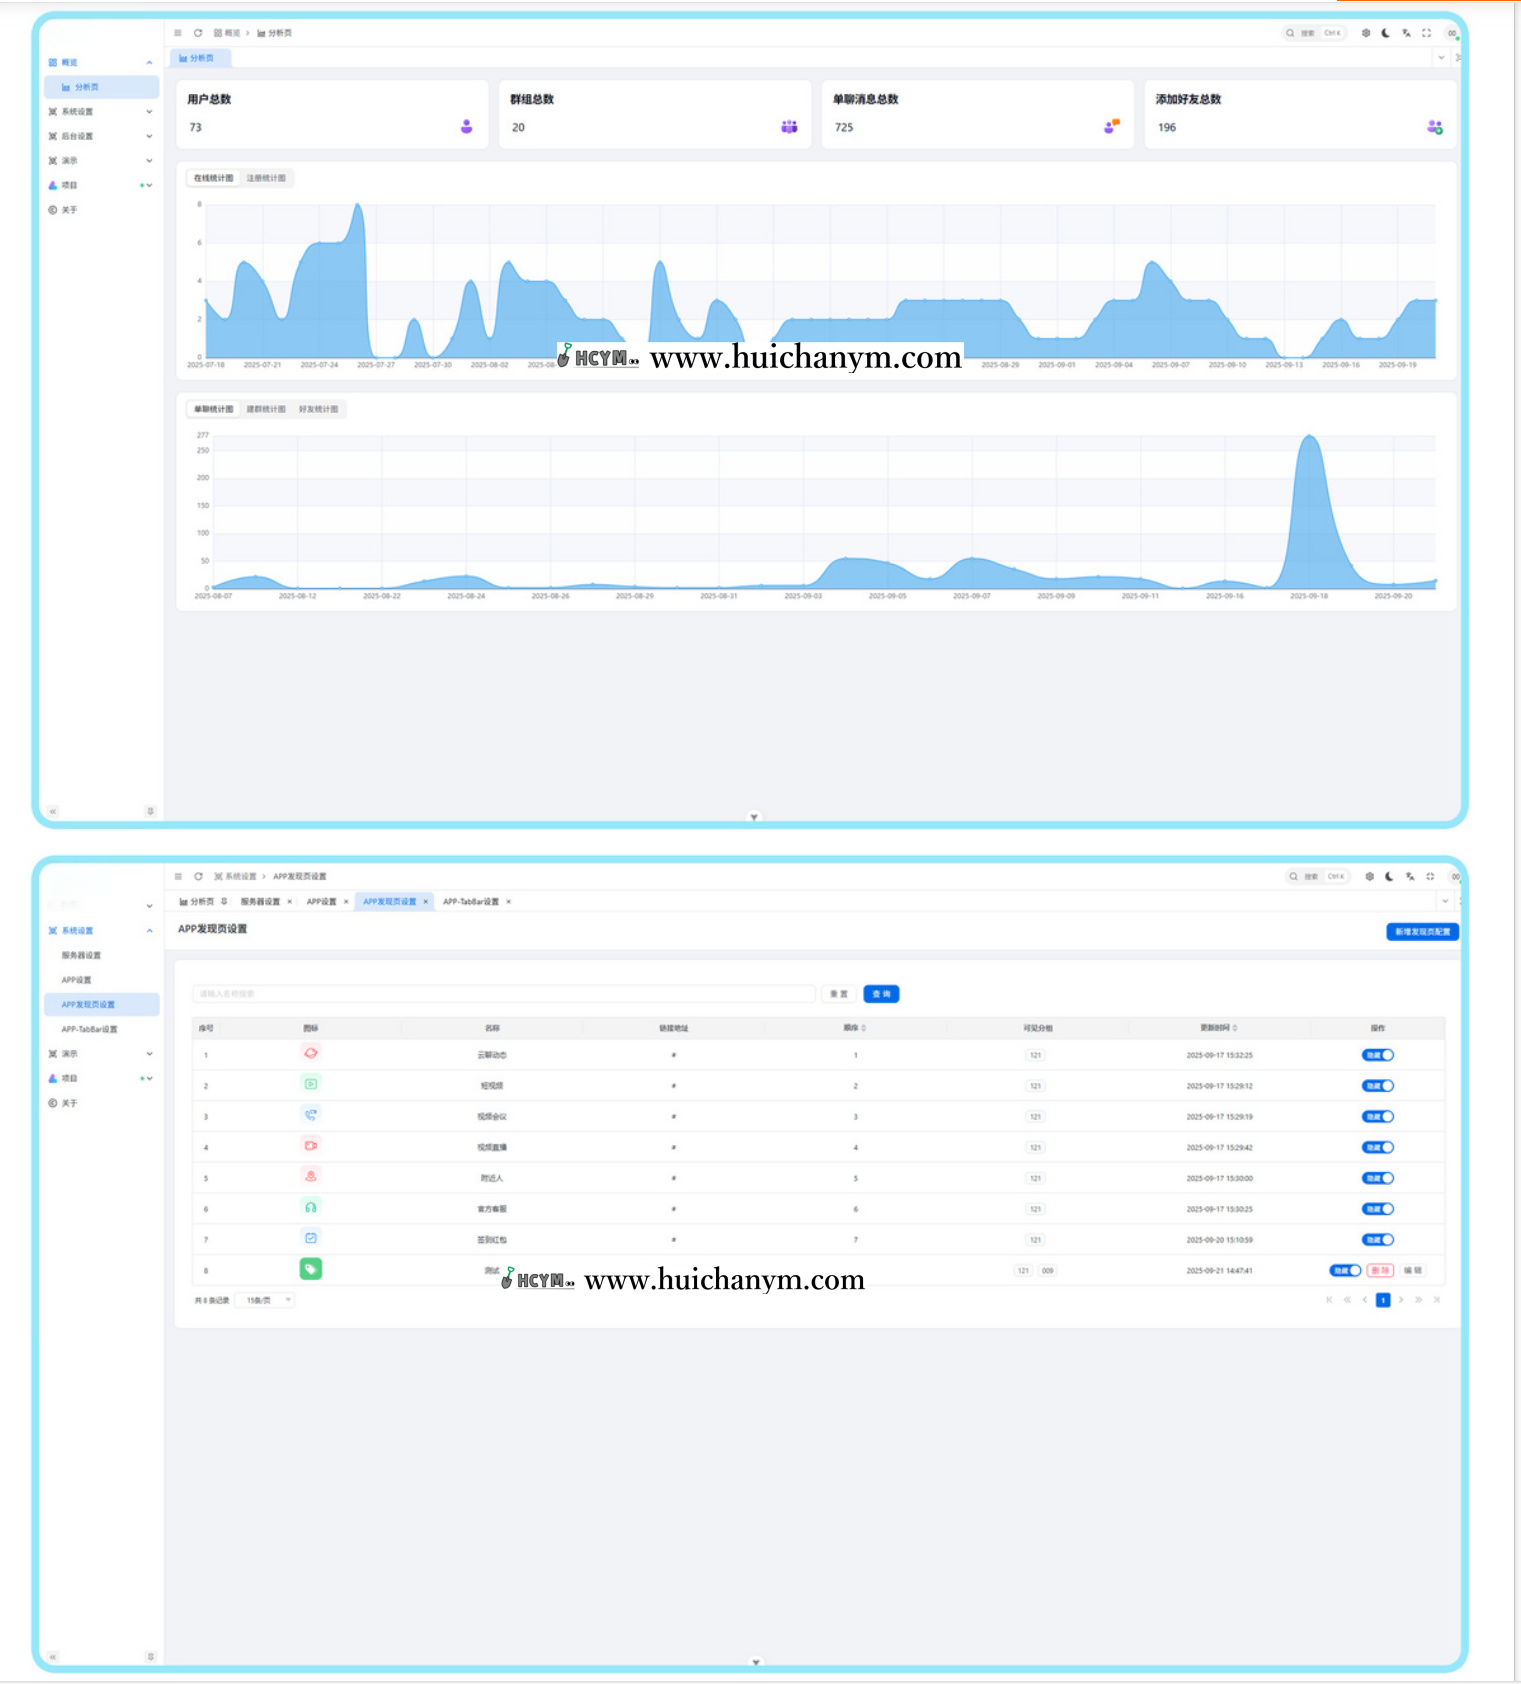Image resolution: width=1521 pixels, height=1684 pixels.
Task: Switch to the 注册统计图 chart tab
Action: 266,178
